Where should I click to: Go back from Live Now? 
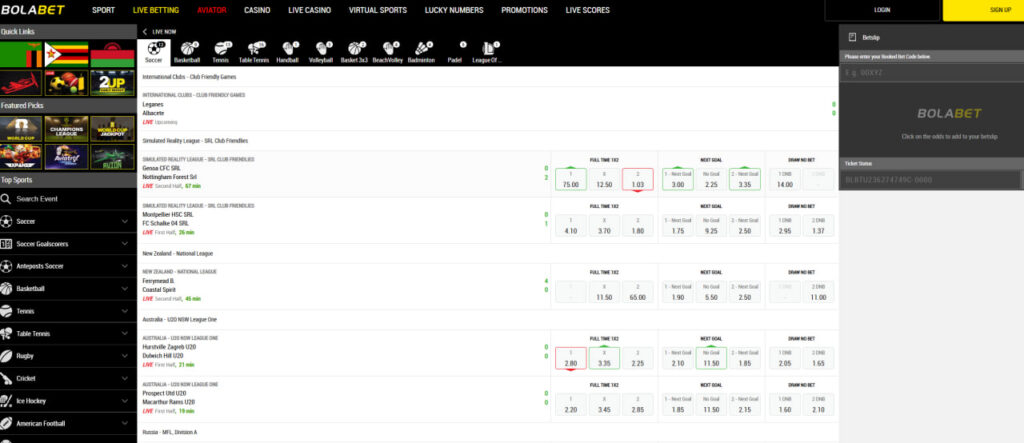145,31
